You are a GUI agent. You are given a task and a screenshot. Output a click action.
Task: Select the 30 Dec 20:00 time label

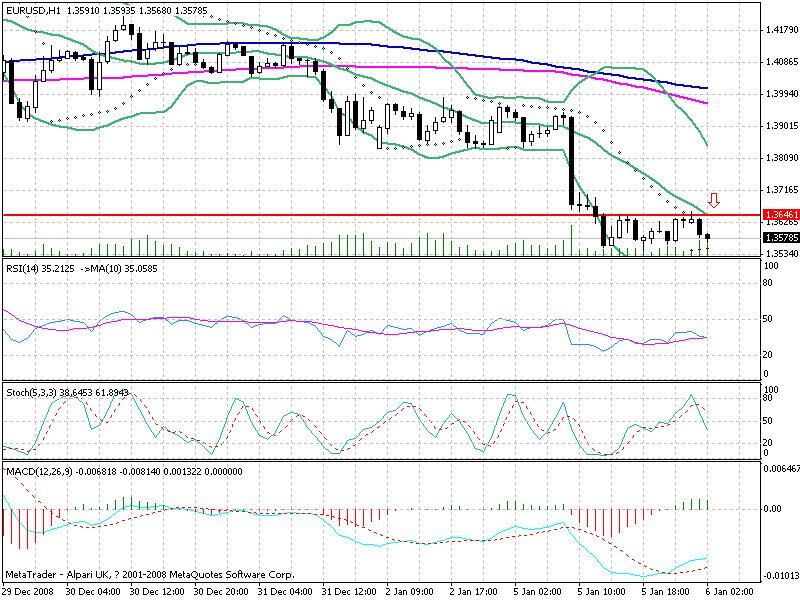[221, 591]
